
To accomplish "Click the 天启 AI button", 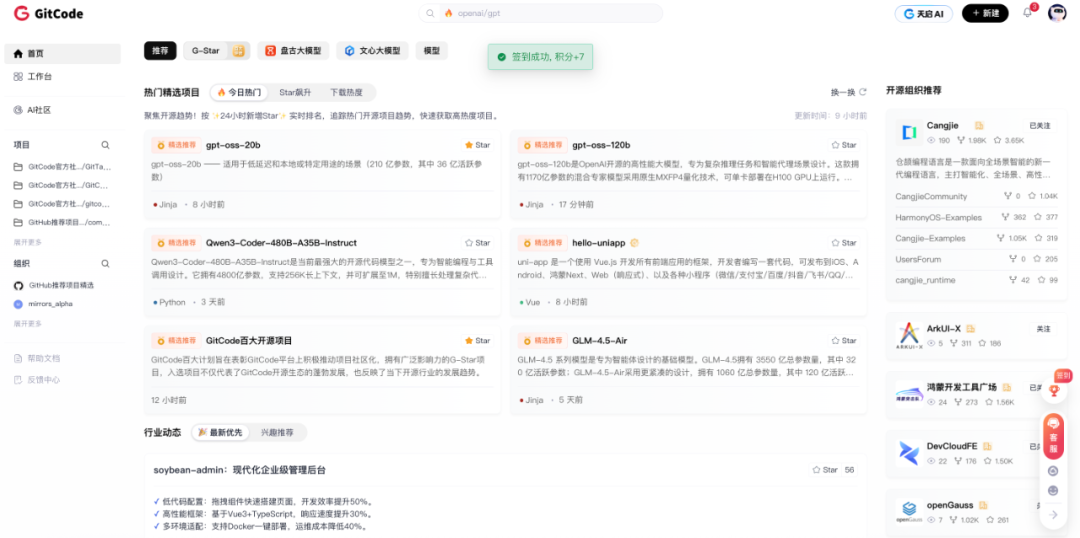I will (x=924, y=13).
